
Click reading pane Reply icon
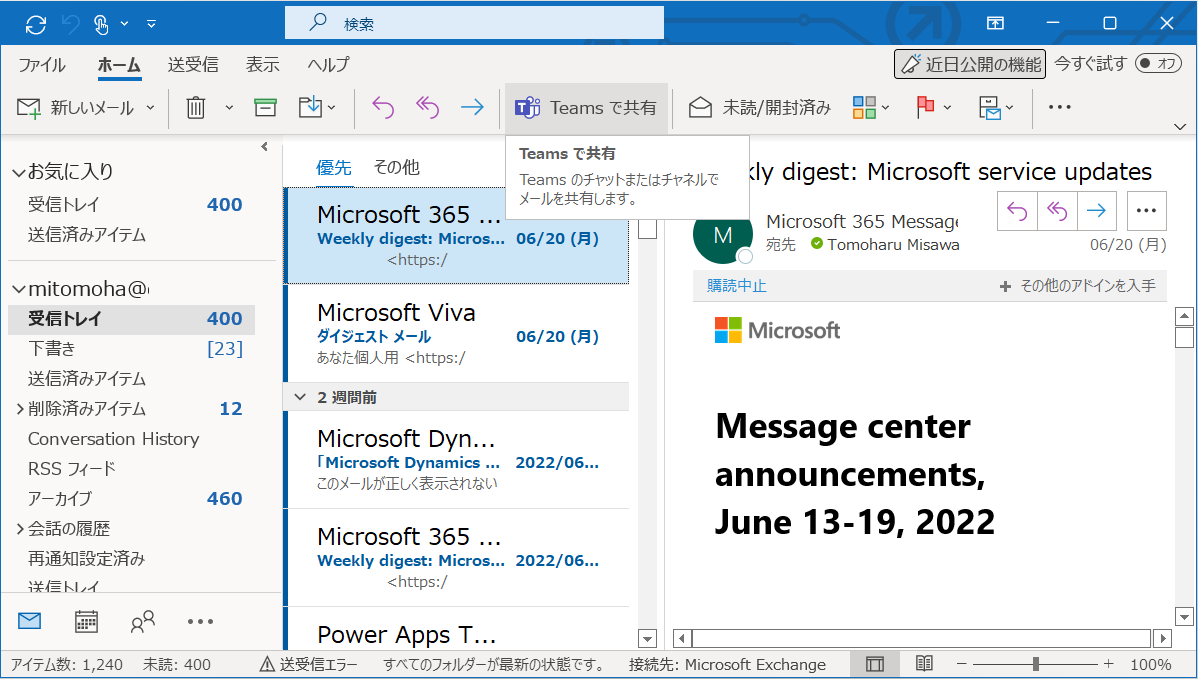1017,211
